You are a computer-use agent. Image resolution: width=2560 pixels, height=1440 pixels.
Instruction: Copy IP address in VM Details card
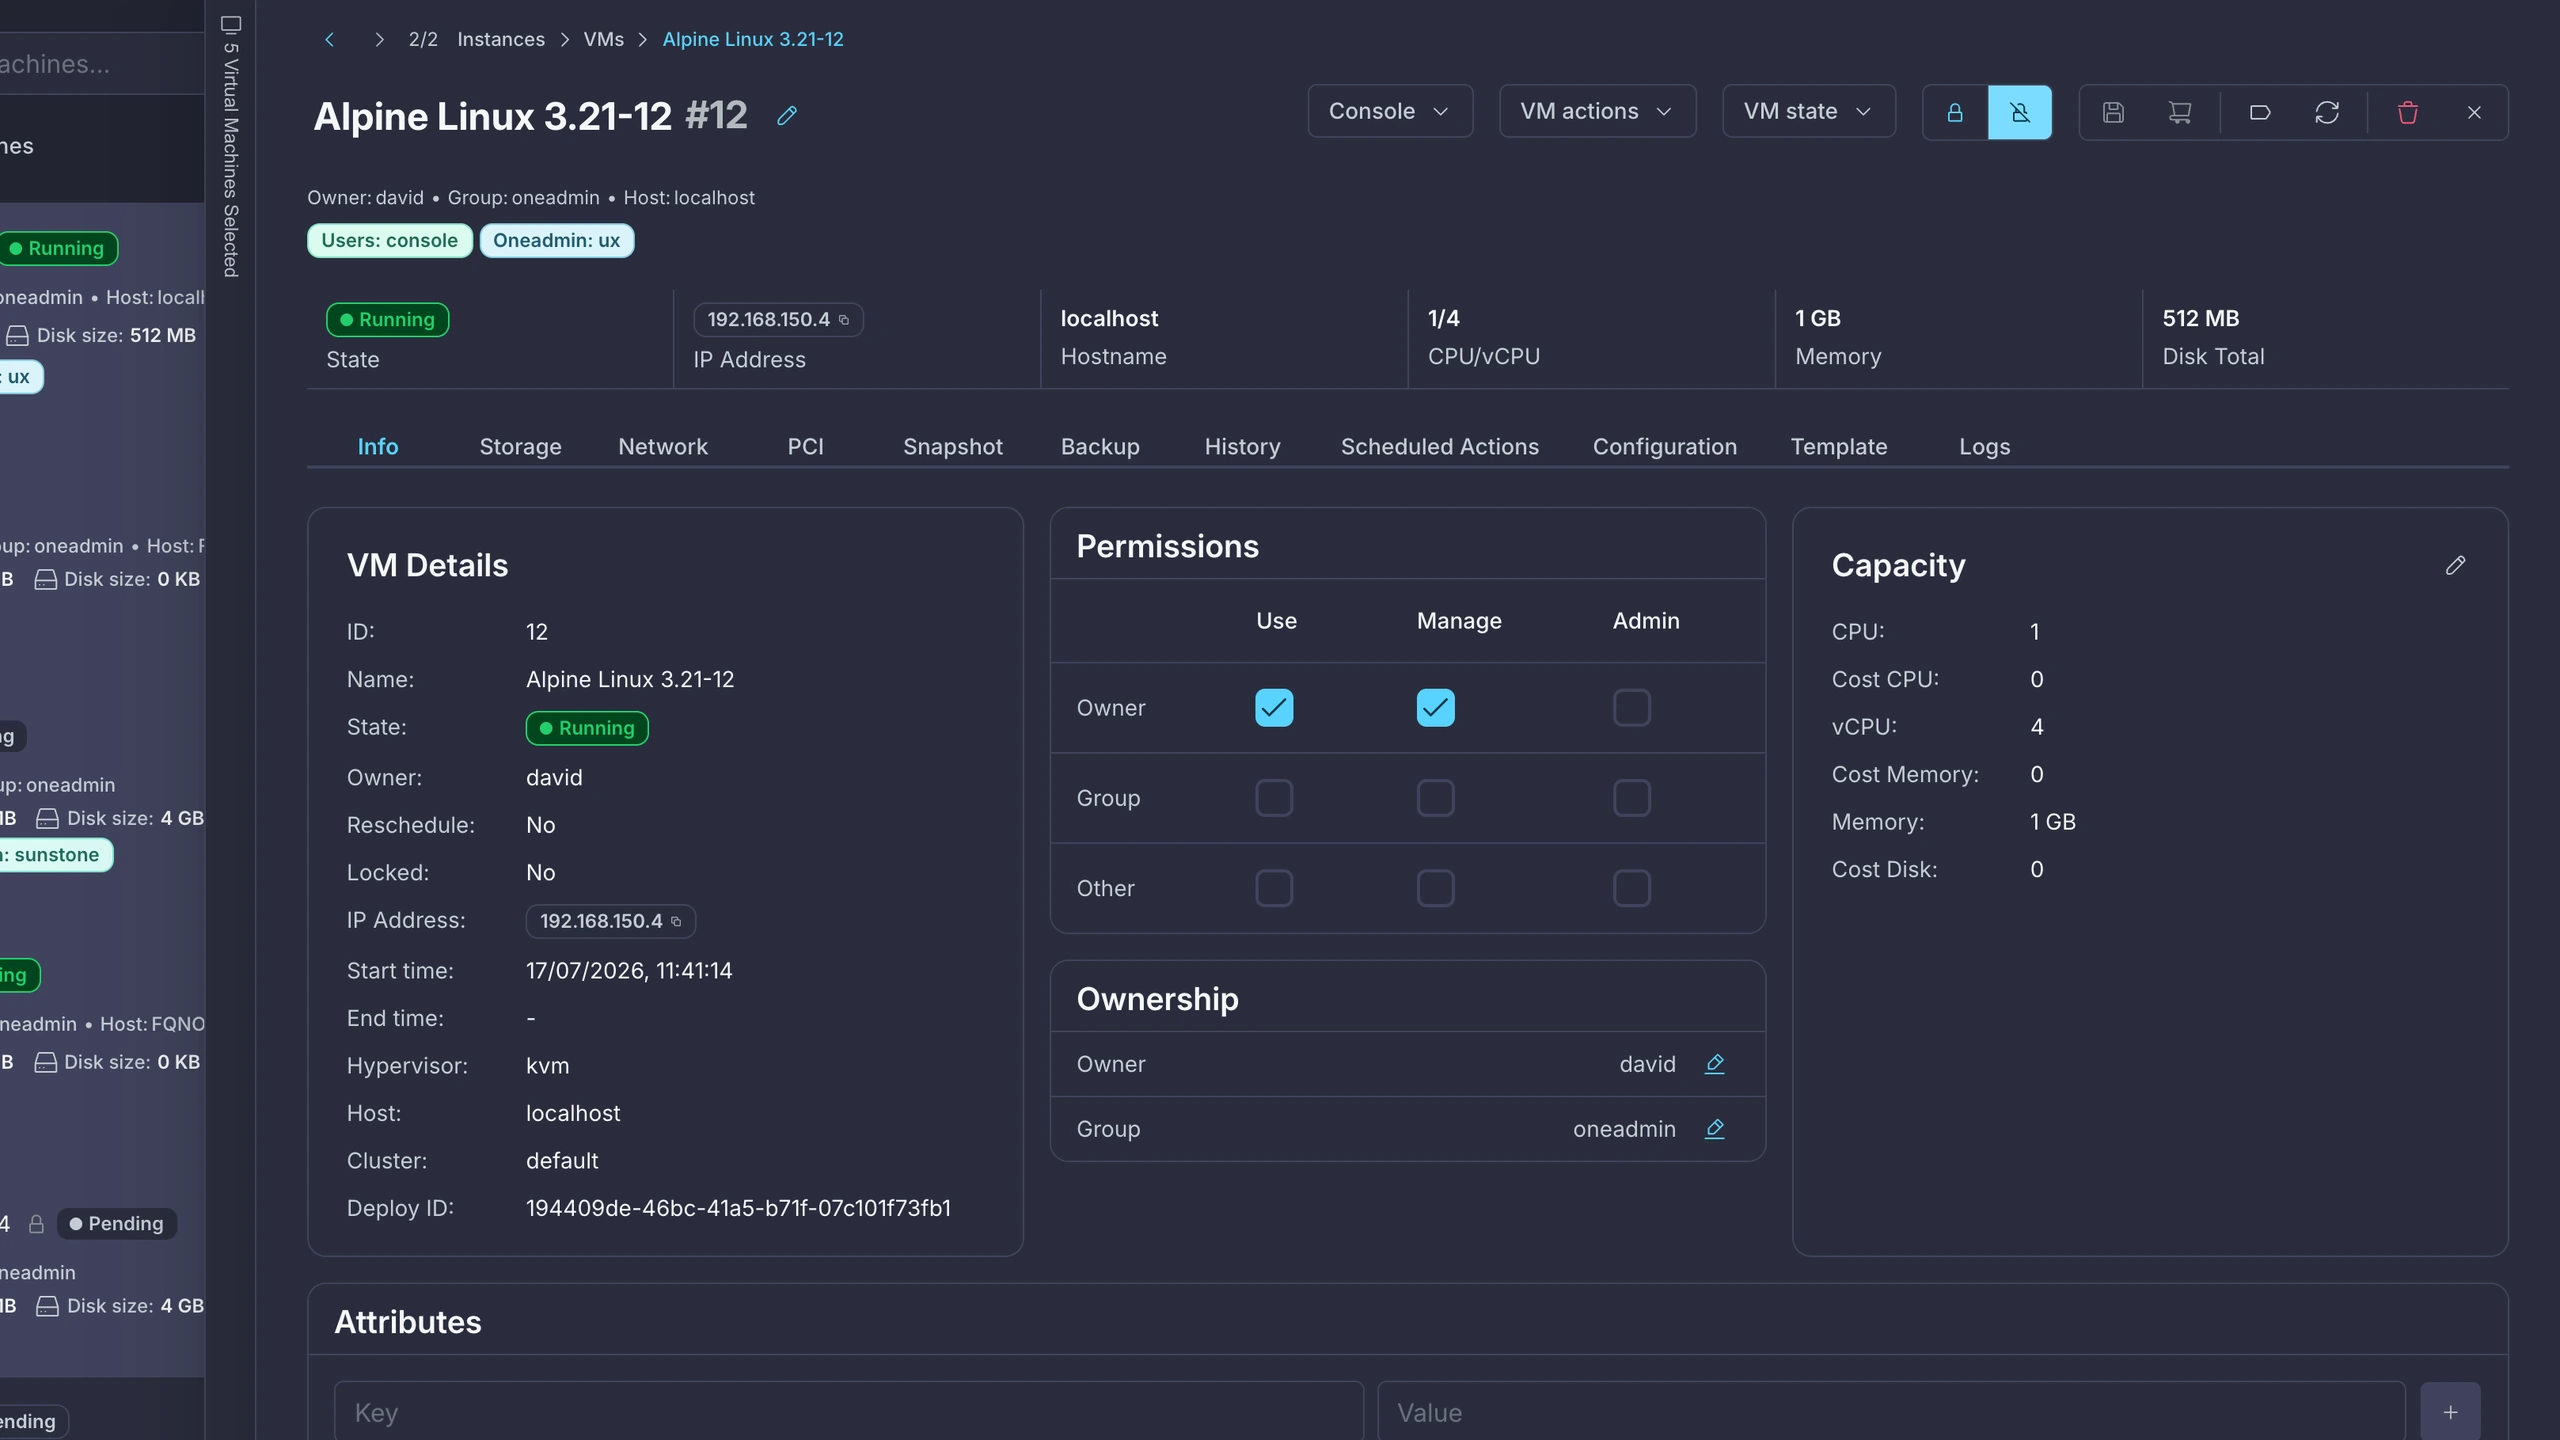[x=676, y=921]
